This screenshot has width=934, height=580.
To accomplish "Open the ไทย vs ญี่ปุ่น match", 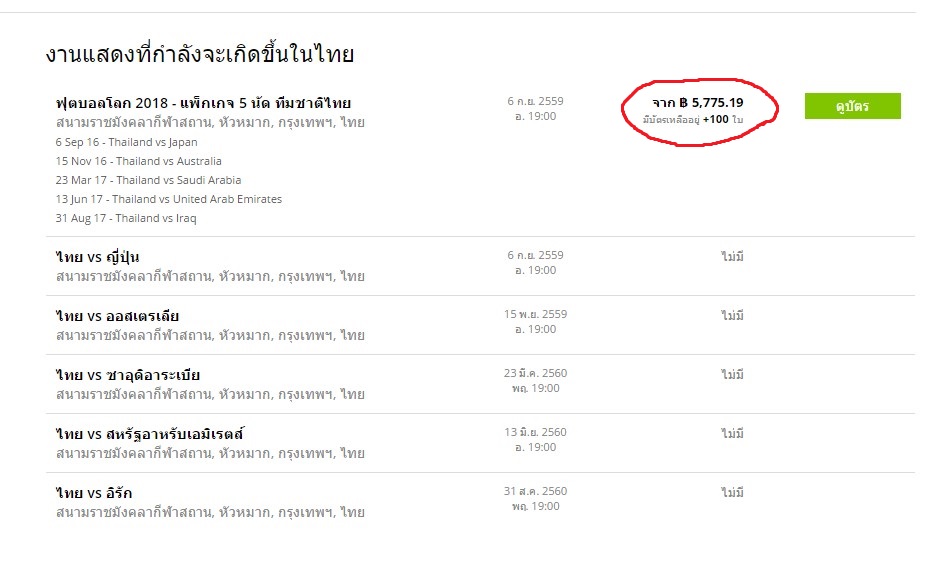I will (98, 257).
